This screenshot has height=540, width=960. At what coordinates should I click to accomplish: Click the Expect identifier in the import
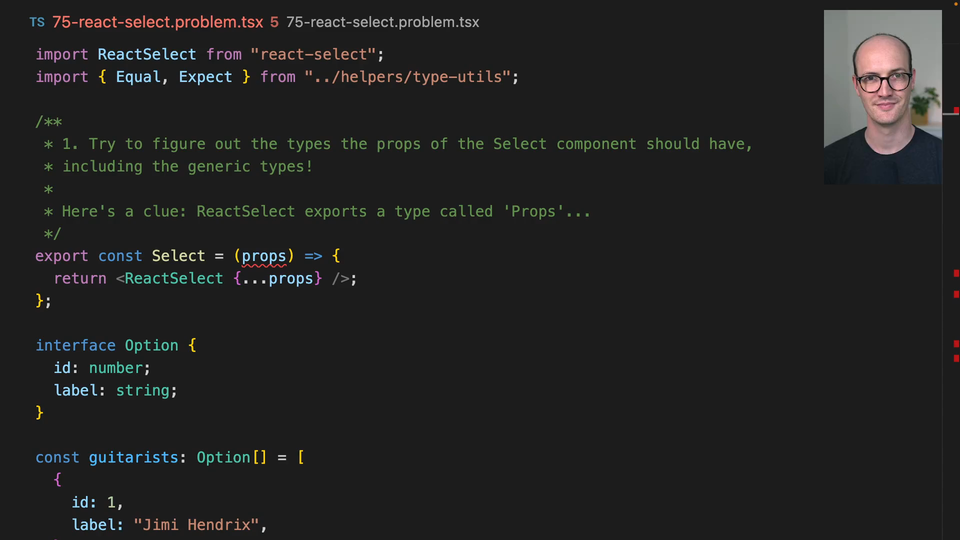tap(205, 77)
